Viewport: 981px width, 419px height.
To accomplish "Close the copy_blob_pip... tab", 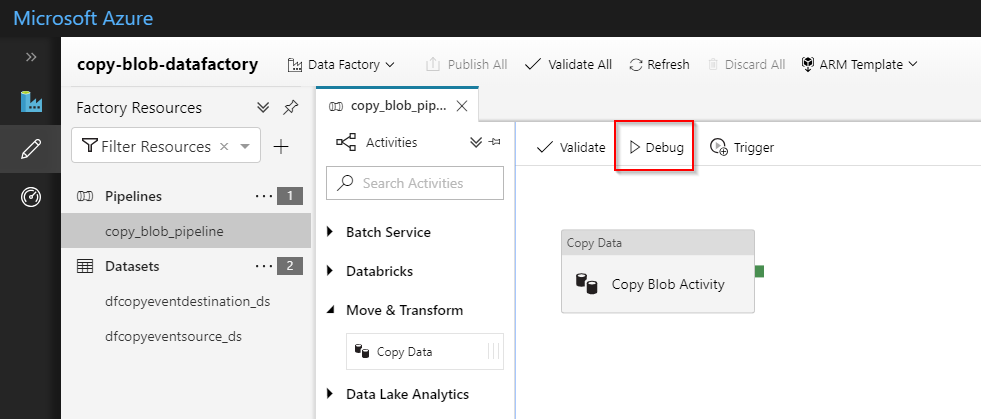I will click(462, 106).
